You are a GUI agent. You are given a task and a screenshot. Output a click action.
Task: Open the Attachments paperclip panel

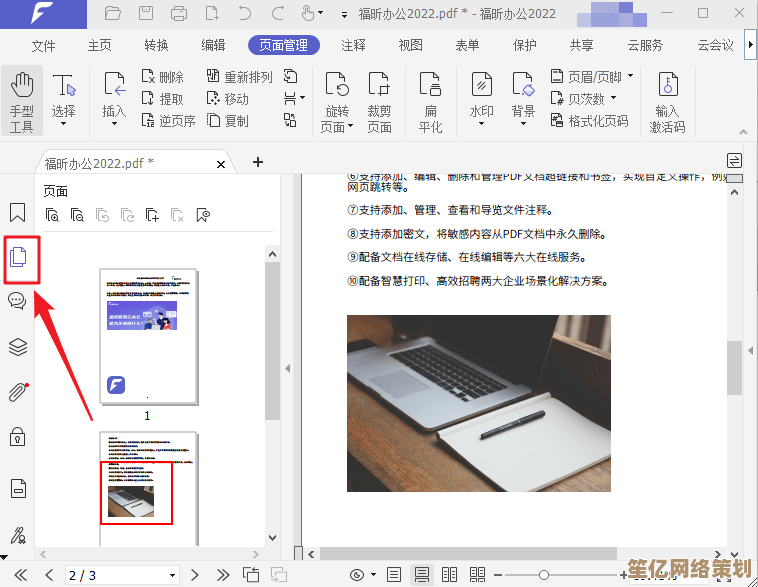(x=17, y=392)
